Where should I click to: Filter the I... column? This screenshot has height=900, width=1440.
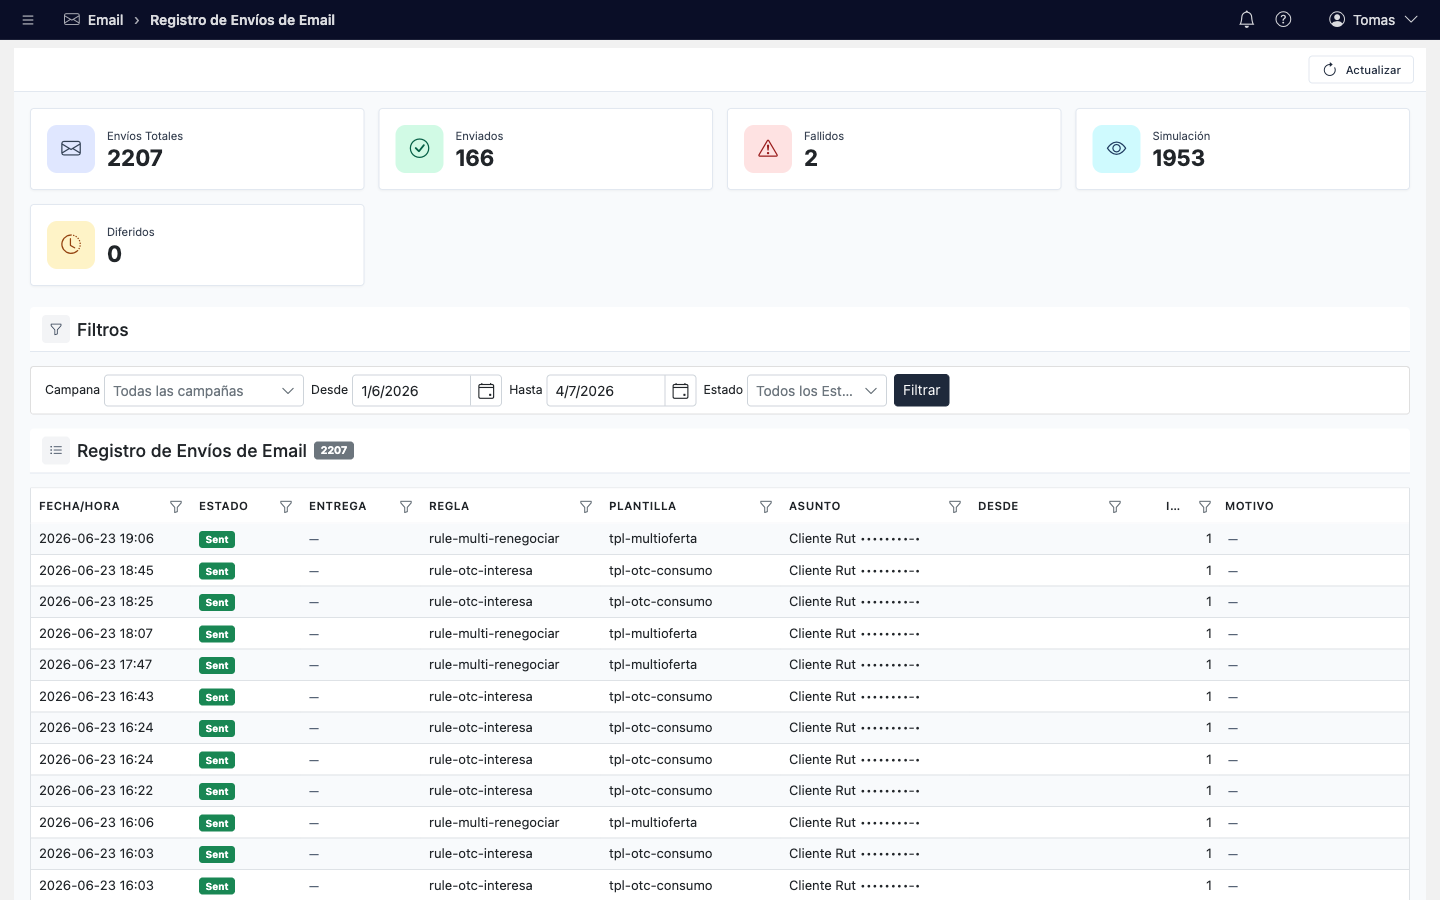pos(1205,507)
